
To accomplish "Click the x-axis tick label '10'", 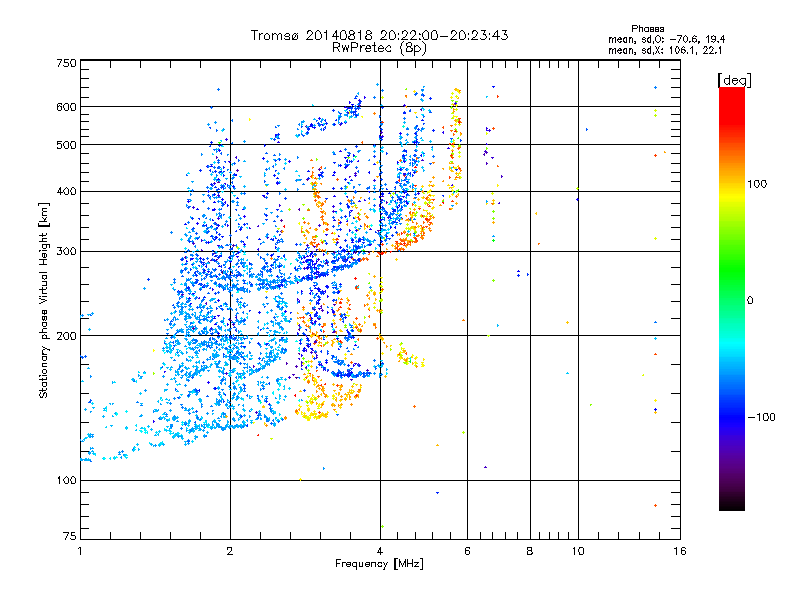I will 578,551.
